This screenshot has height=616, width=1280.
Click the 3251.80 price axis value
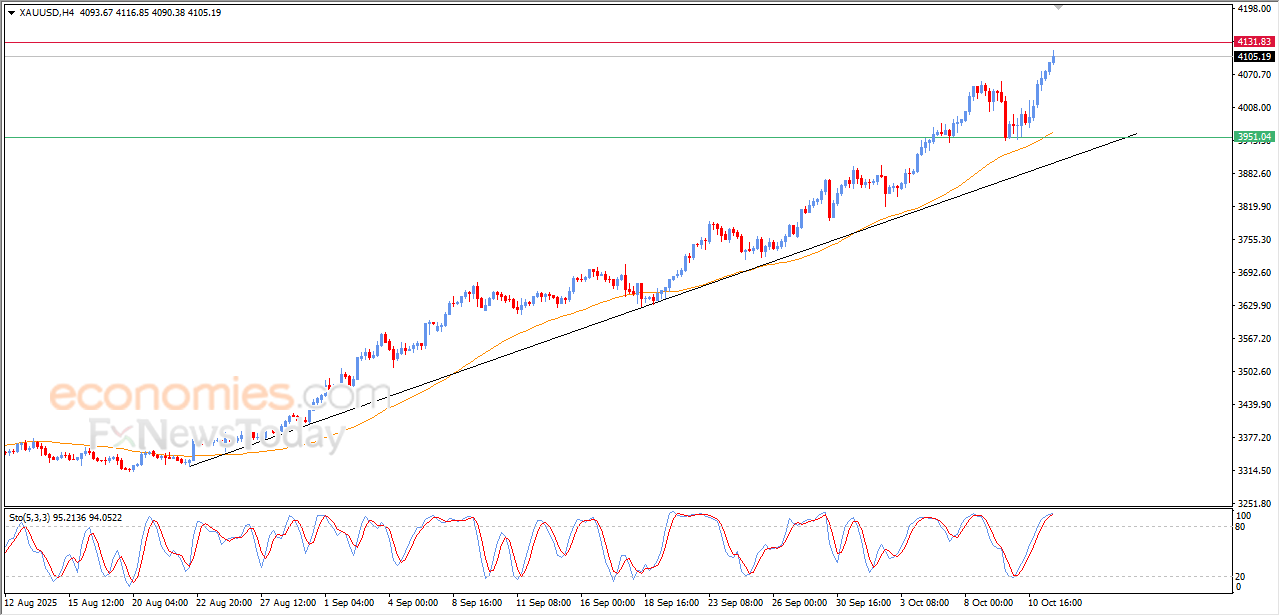tap(1253, 504)
